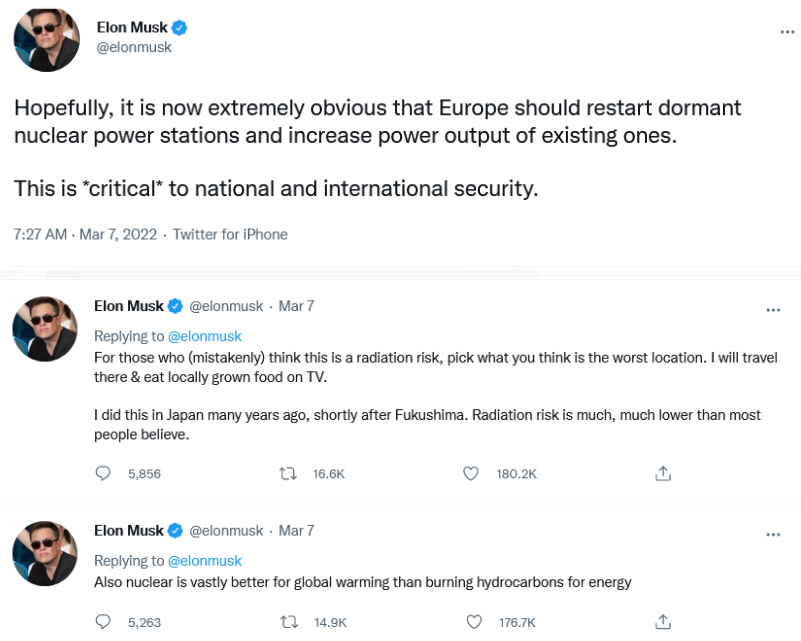
Task: Open more options on the radiation risk reply
Action: point(772,310)
